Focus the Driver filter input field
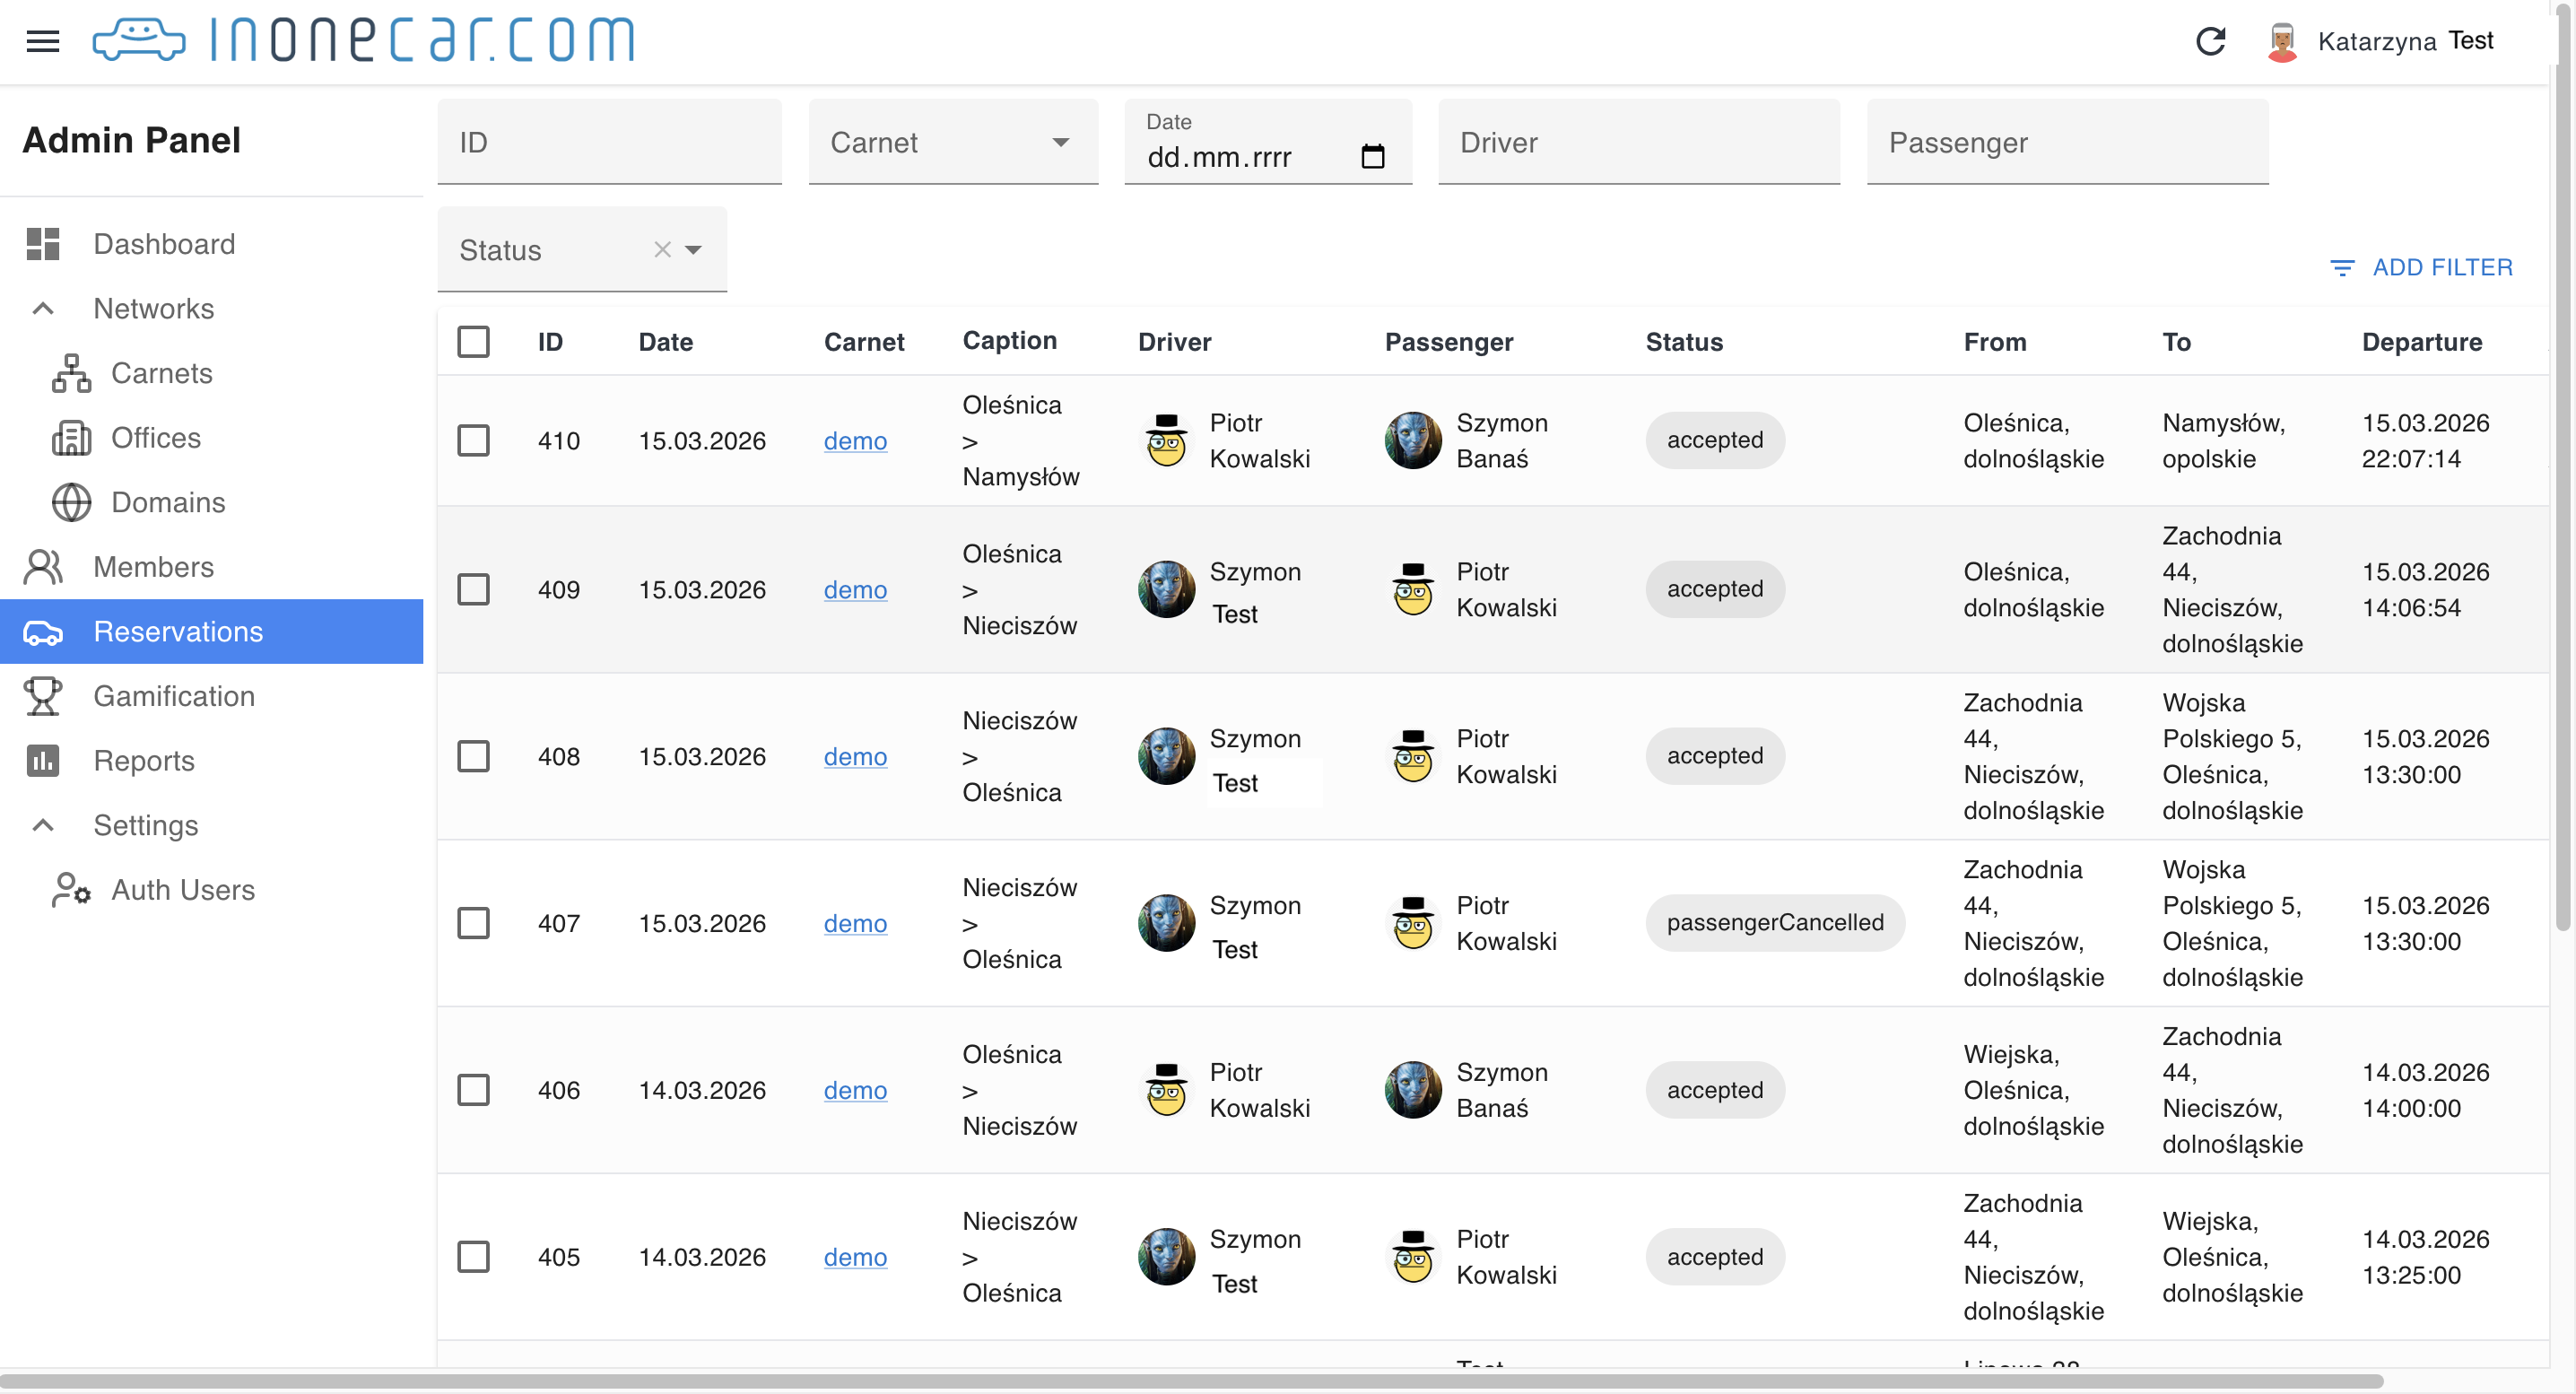Screen dimensions: 2576x1394 pos(1638,142)
